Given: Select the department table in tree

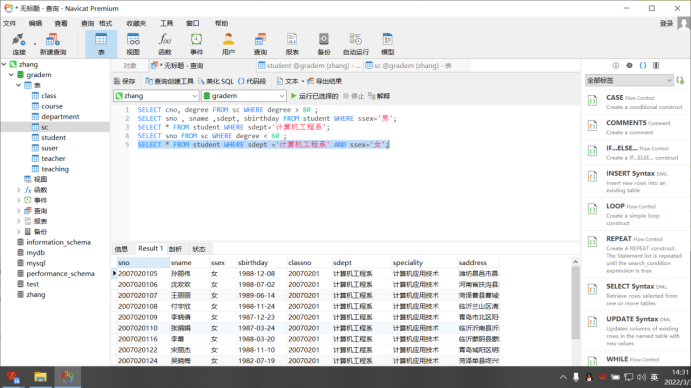Looking at the screenshot, I should pos(60,117).
